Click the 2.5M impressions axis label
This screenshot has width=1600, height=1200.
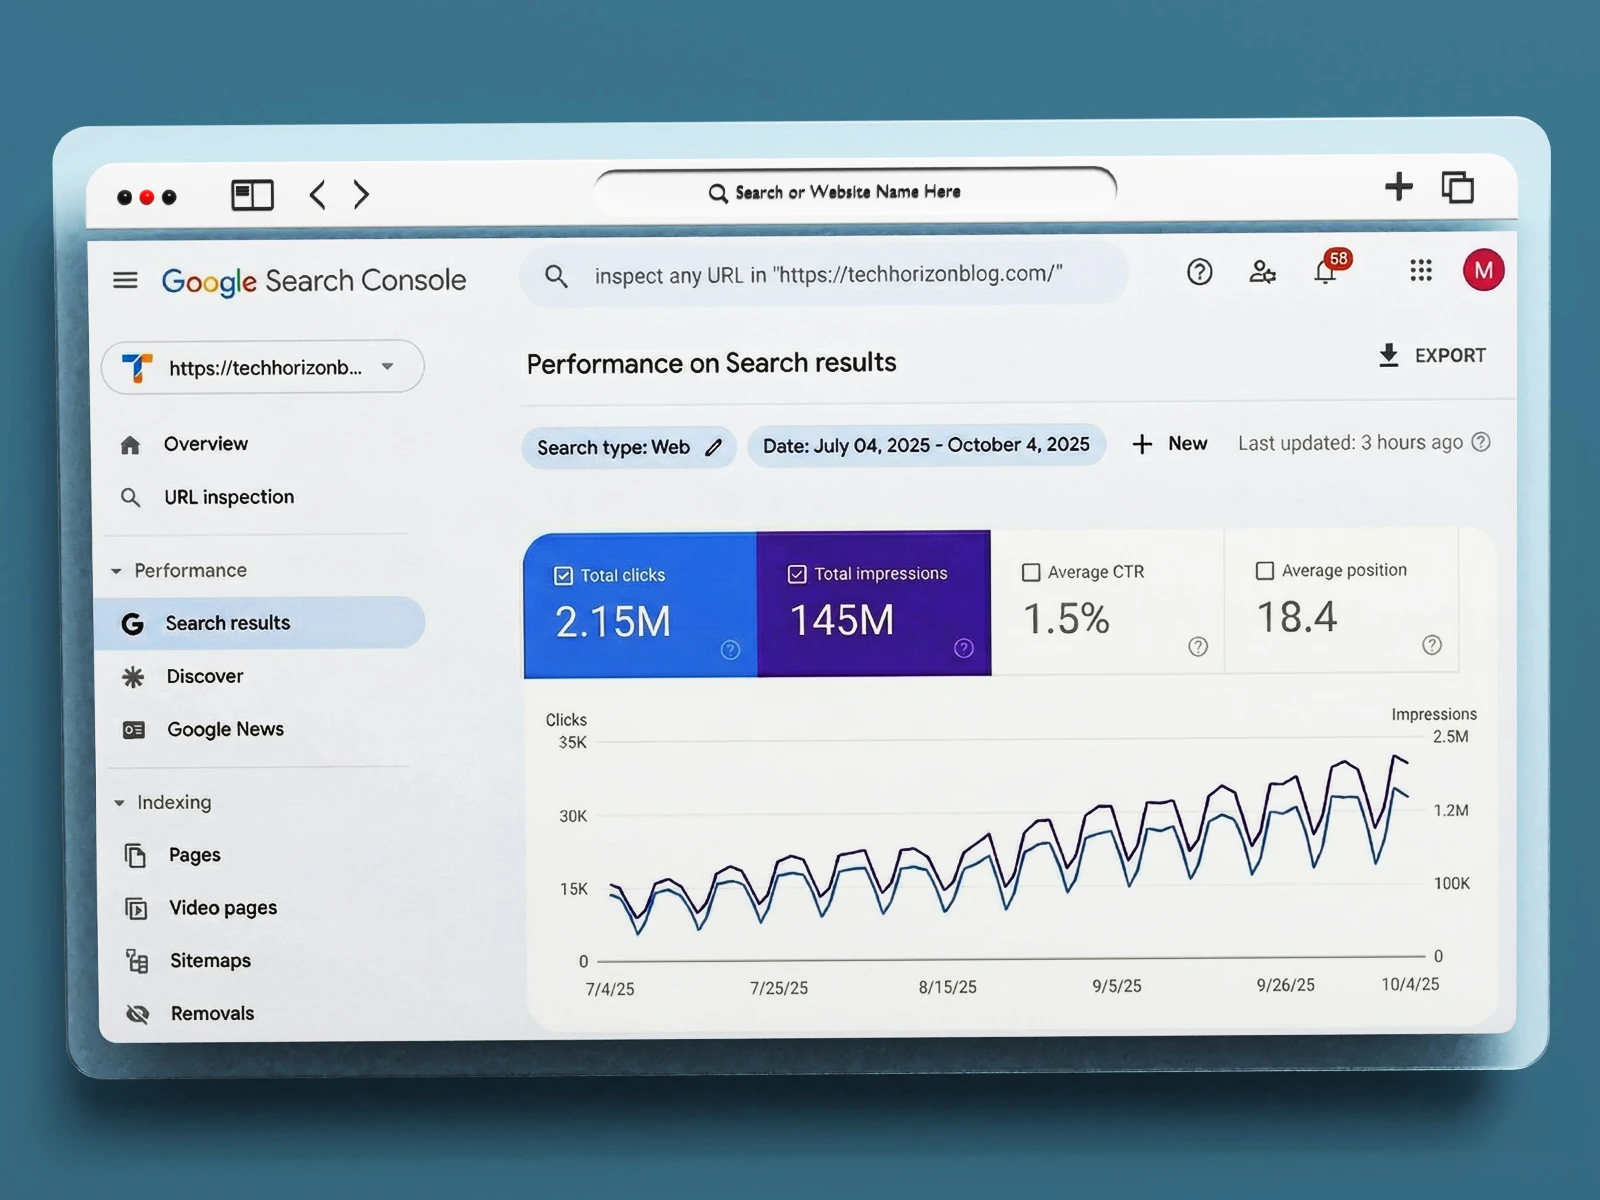pos(1451,737)
